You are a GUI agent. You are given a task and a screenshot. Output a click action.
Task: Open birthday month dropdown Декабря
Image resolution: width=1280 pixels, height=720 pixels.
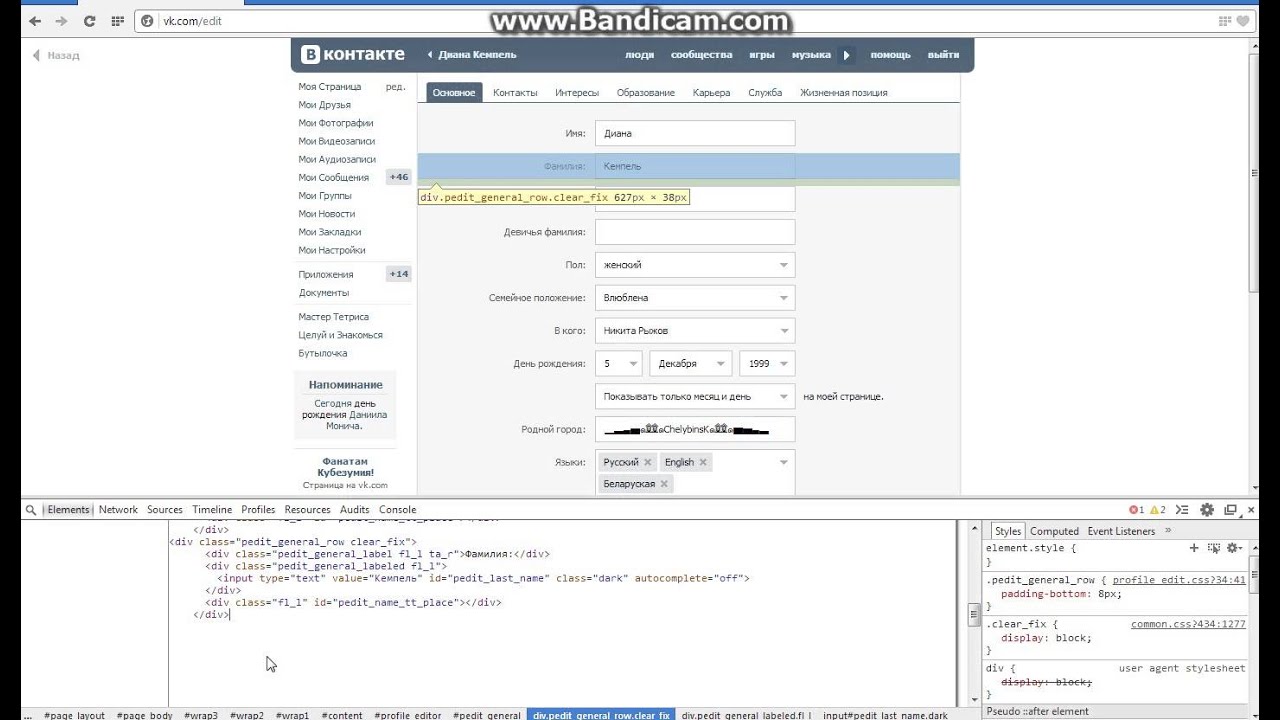(690, 364)
